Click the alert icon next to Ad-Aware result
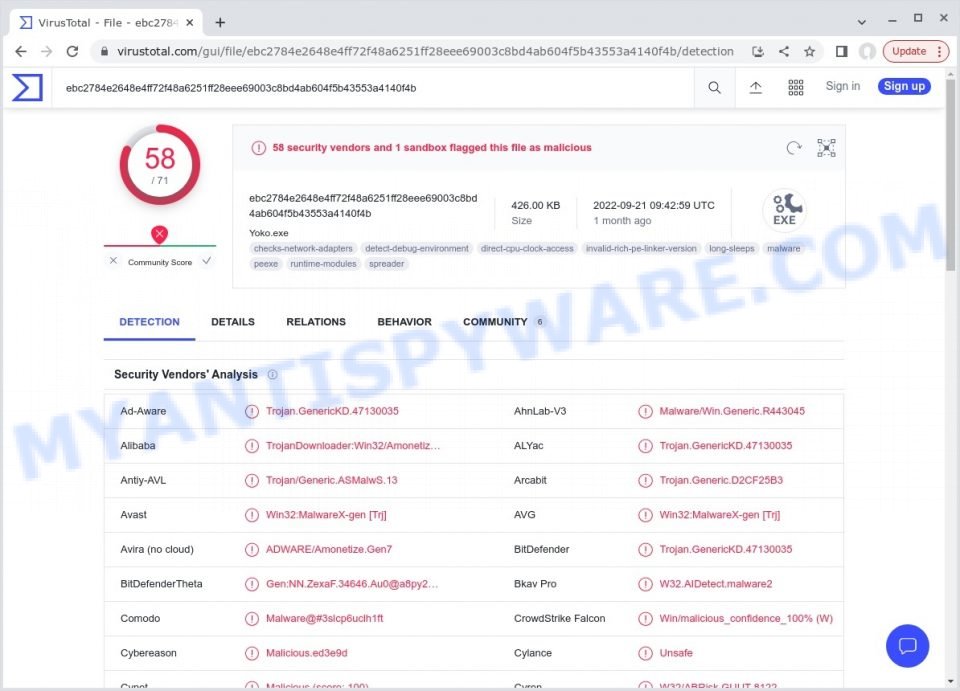 coord(252,411)
